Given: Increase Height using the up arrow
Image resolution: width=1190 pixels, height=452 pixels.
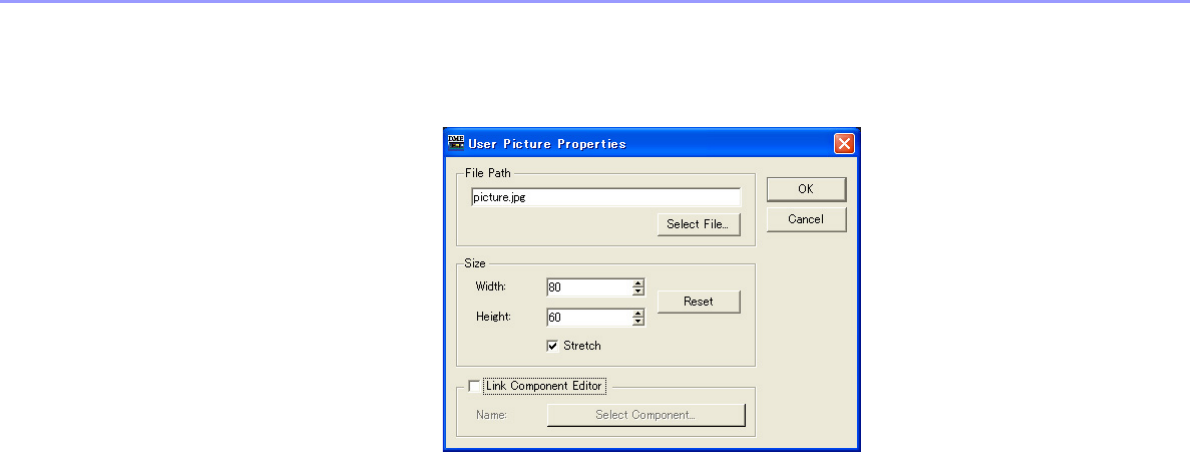Looking at the screenshot, I should 638,313.
